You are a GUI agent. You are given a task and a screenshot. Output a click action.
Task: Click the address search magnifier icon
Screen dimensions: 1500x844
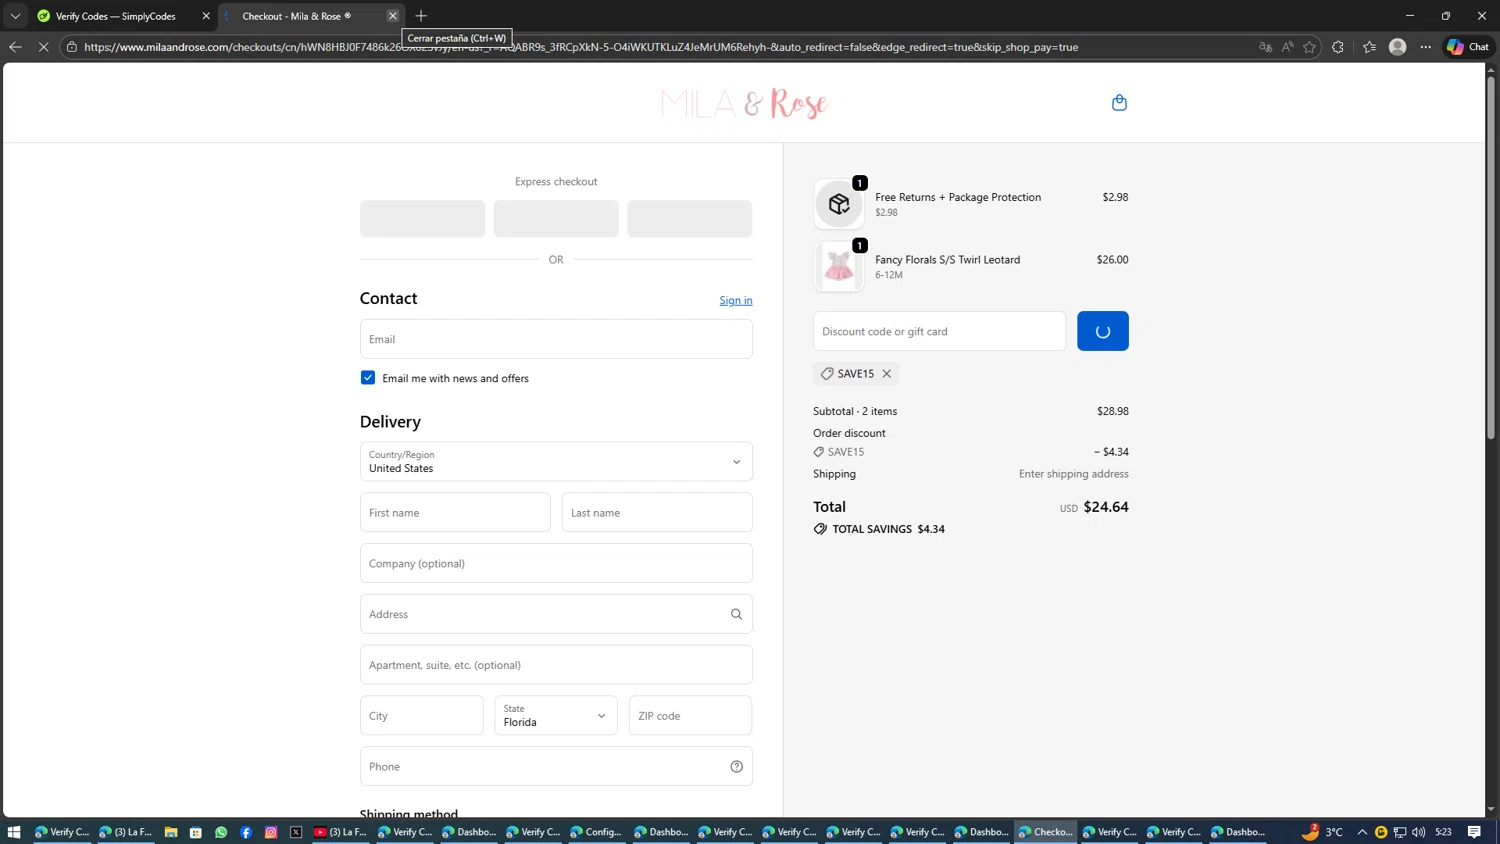(736, 614)
